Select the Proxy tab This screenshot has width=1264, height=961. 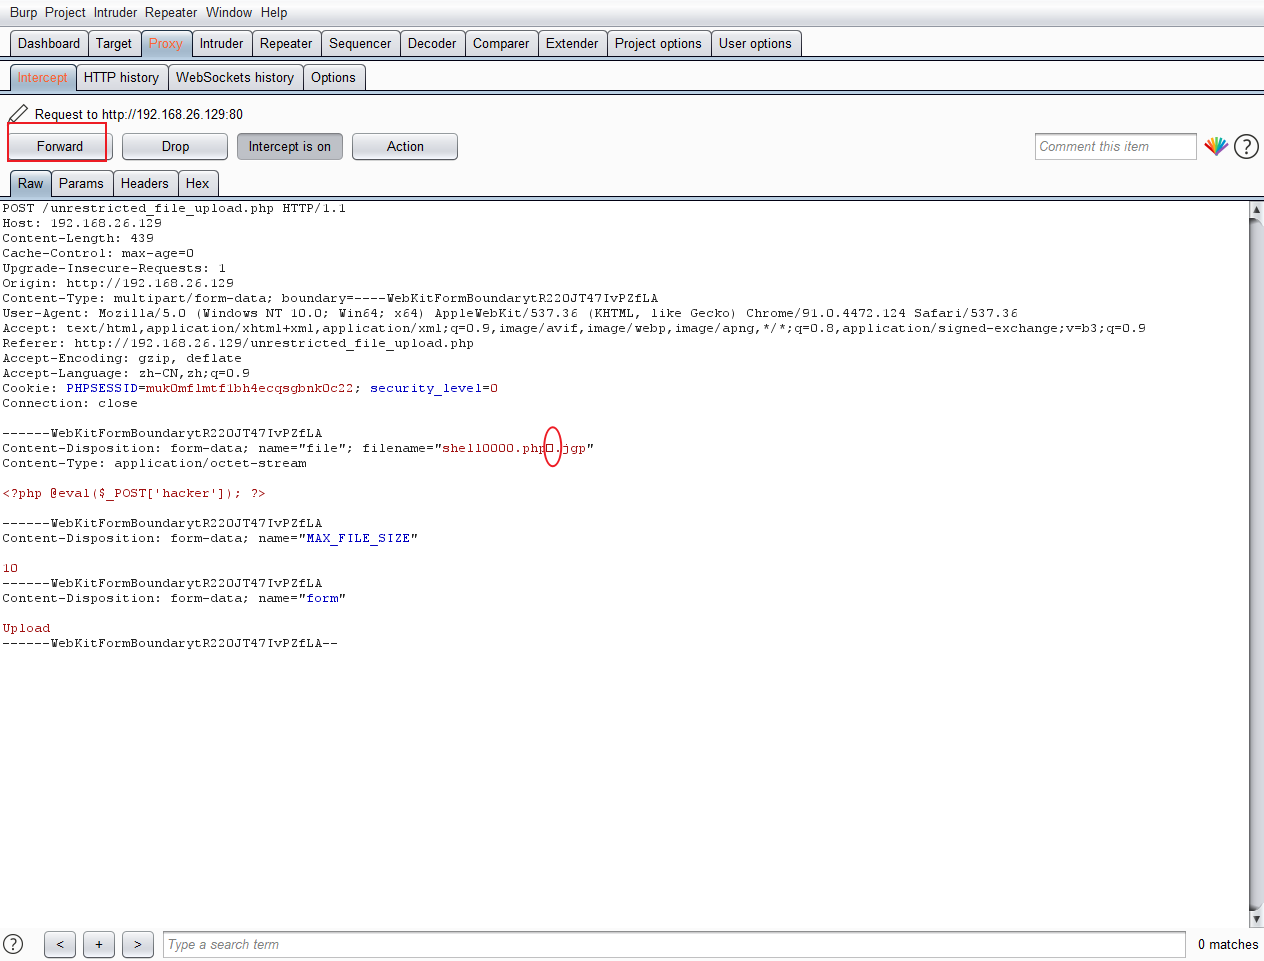[x=166, y=43]
